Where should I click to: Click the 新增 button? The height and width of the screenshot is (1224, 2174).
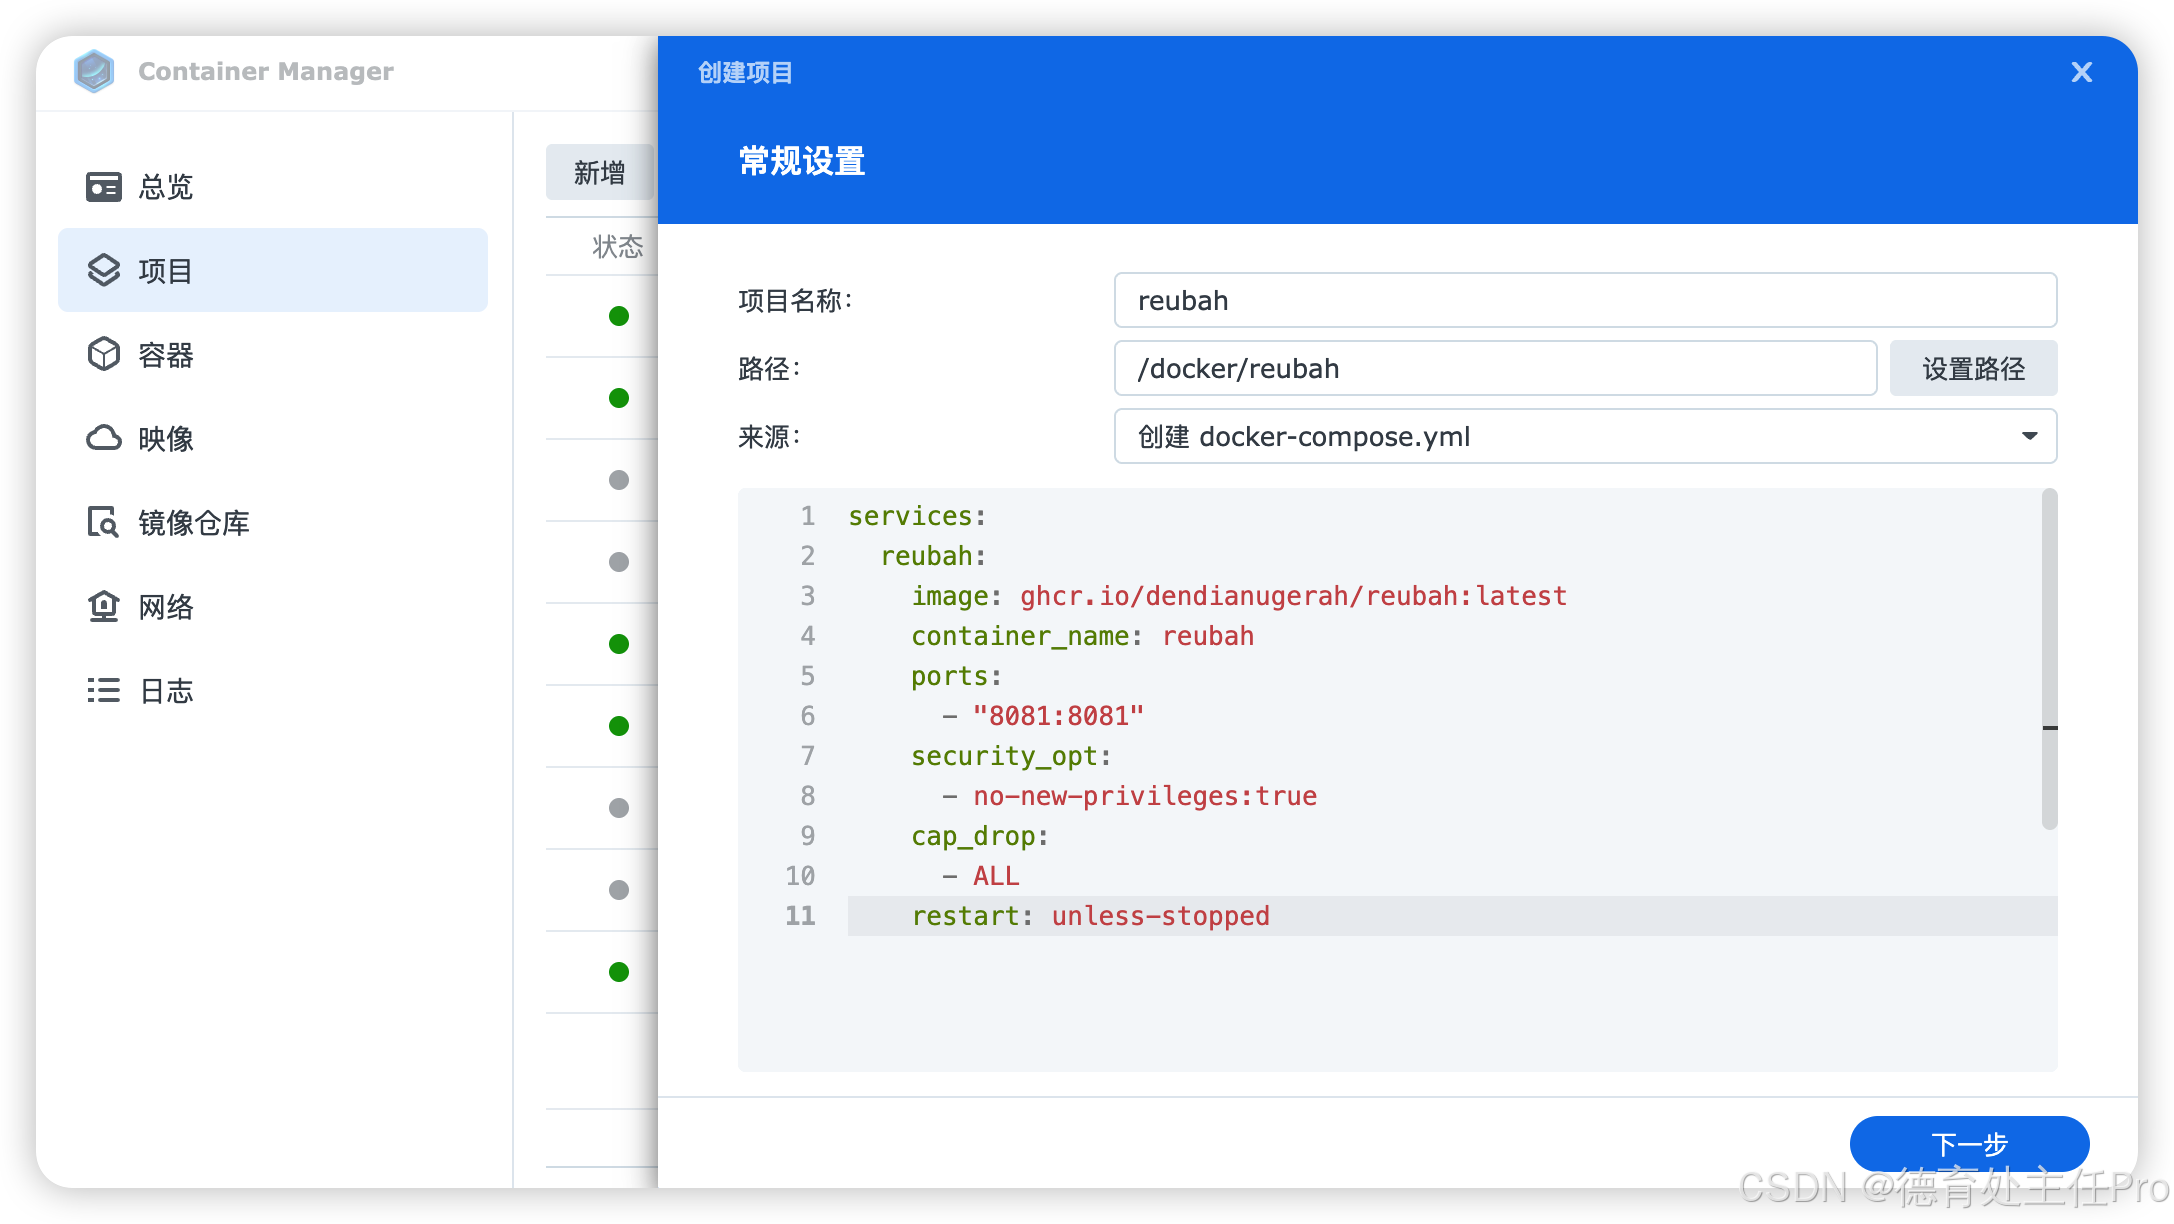[599, 172]
